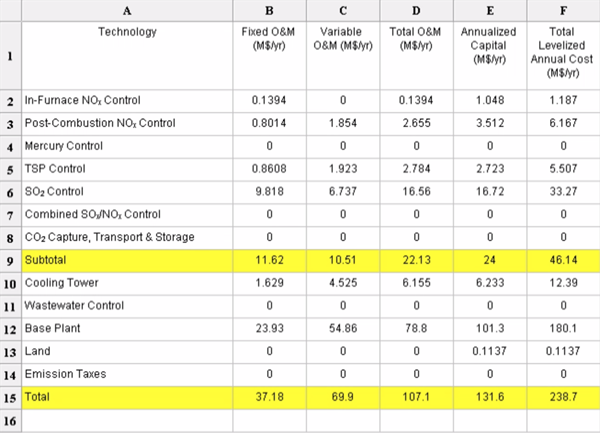
Task: Select column F header
Action: (563, 11)
